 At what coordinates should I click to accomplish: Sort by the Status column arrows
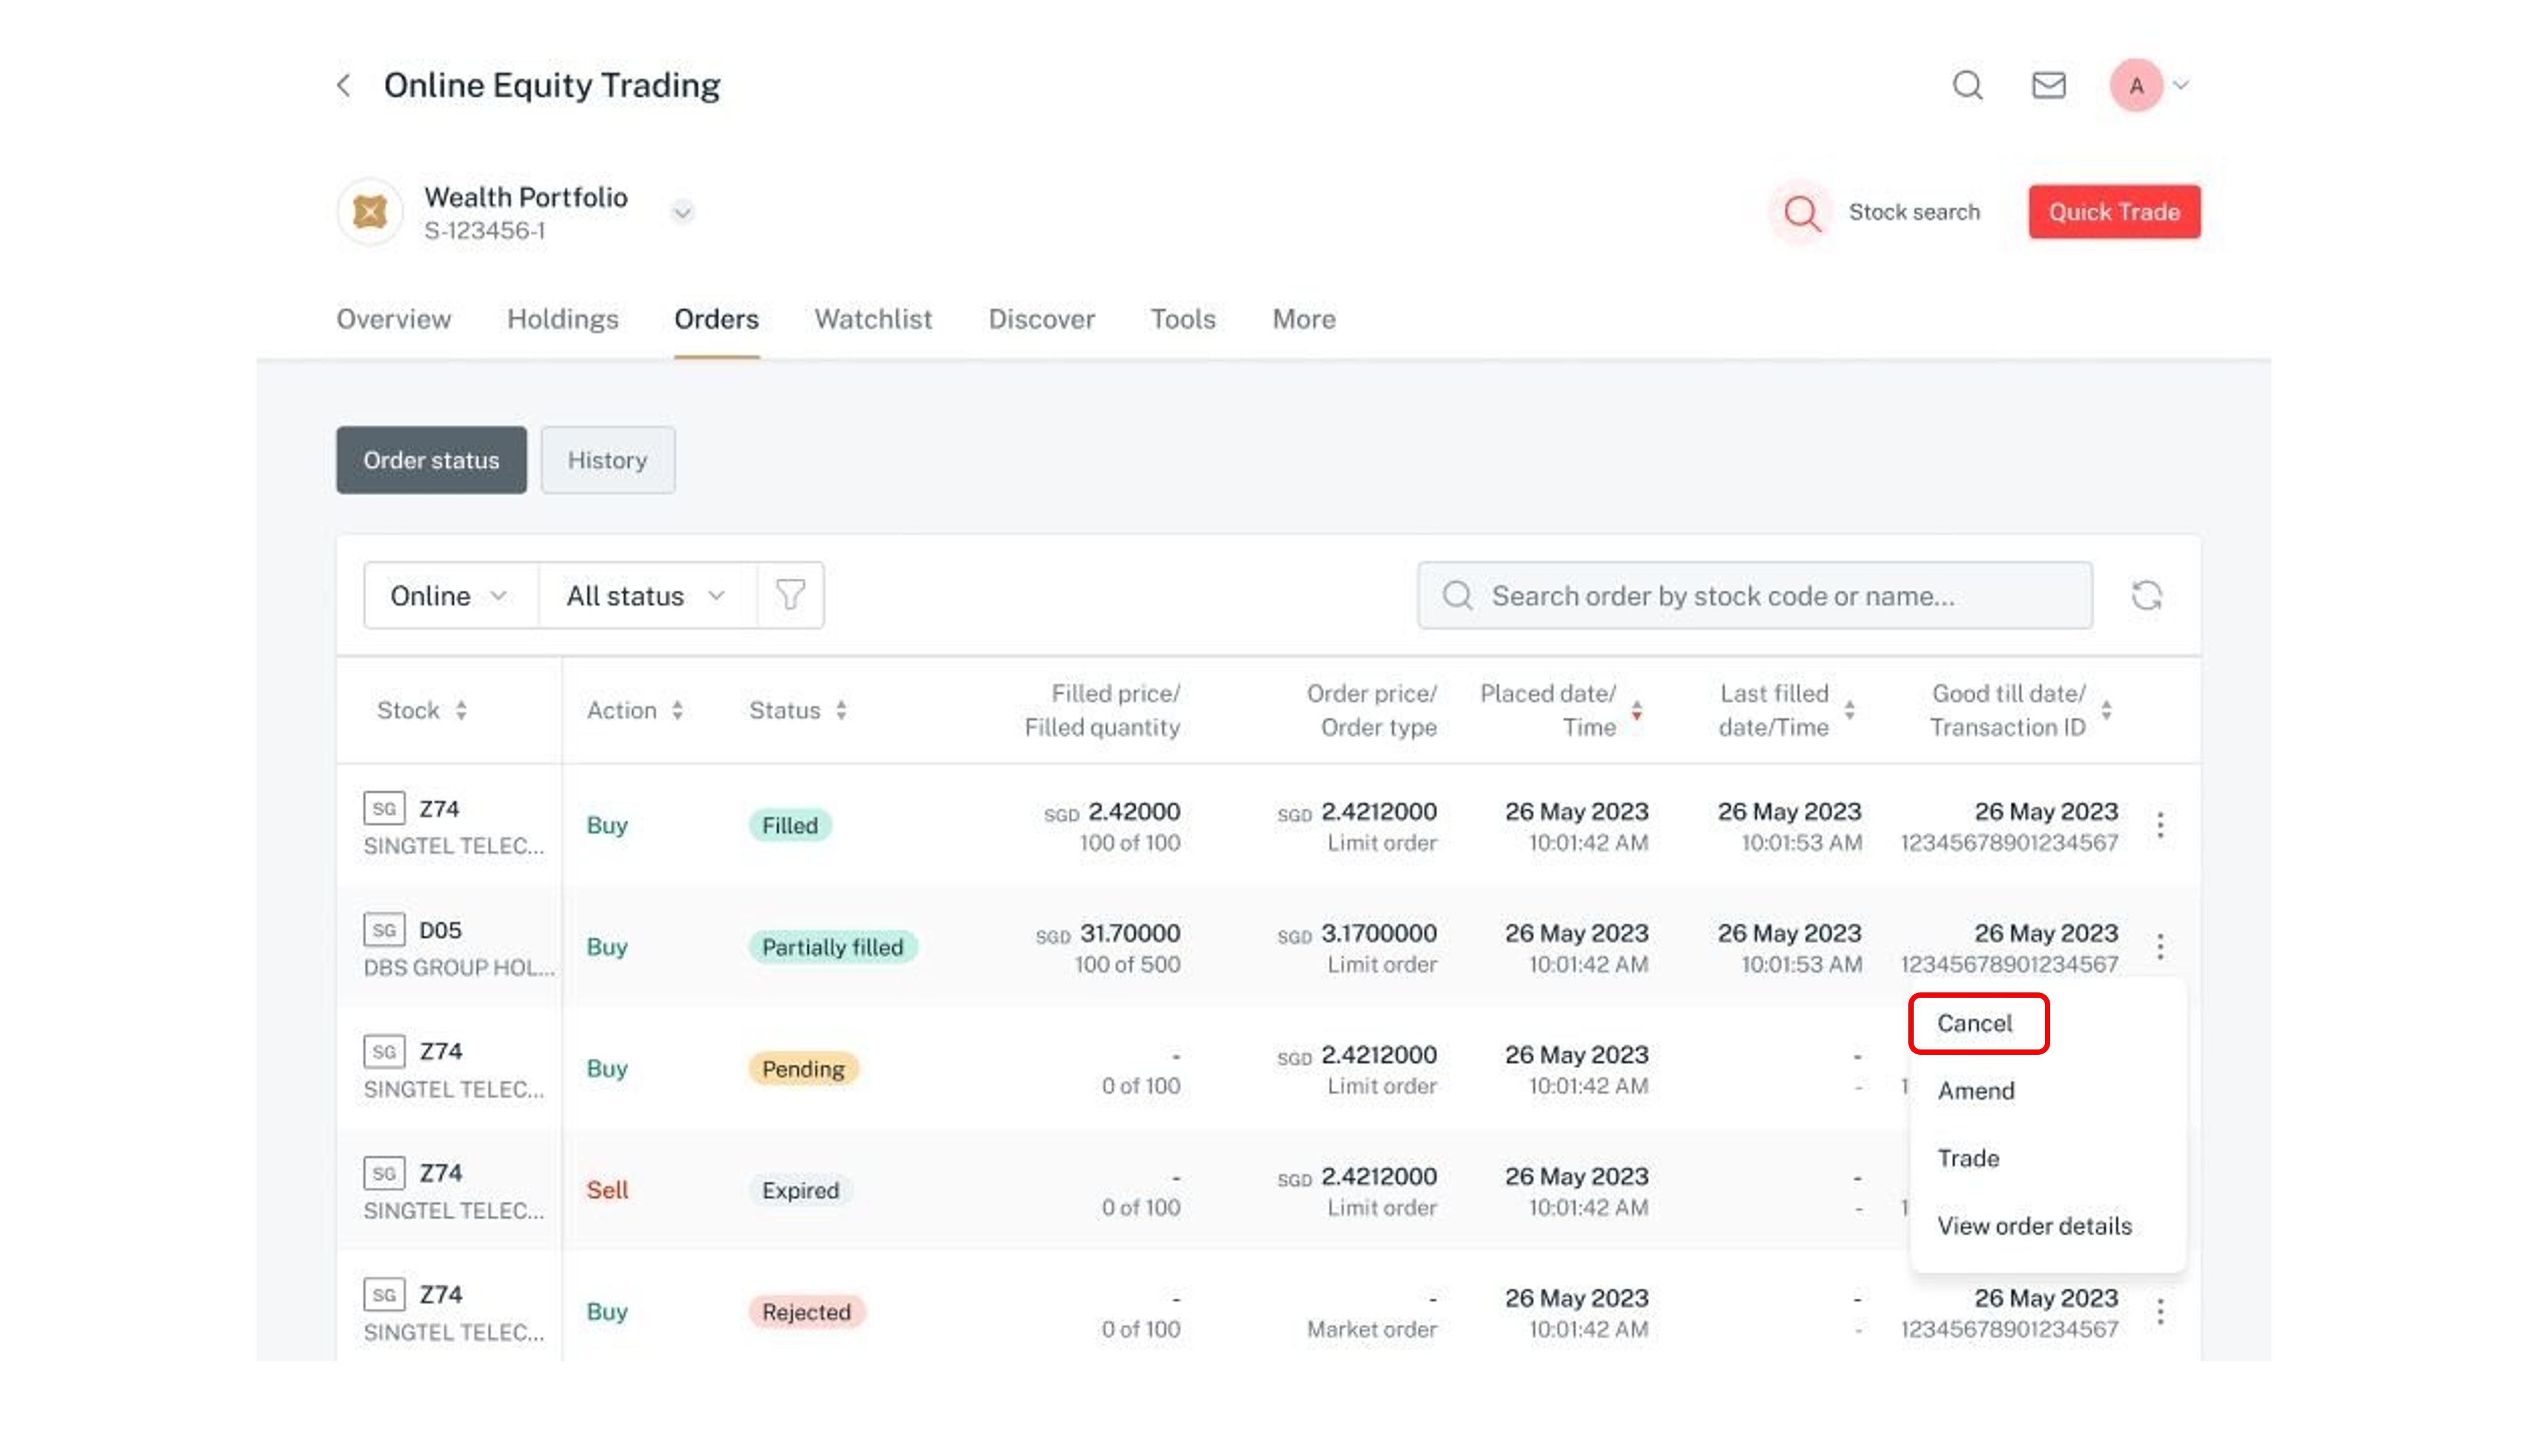(x=841, y=710)
